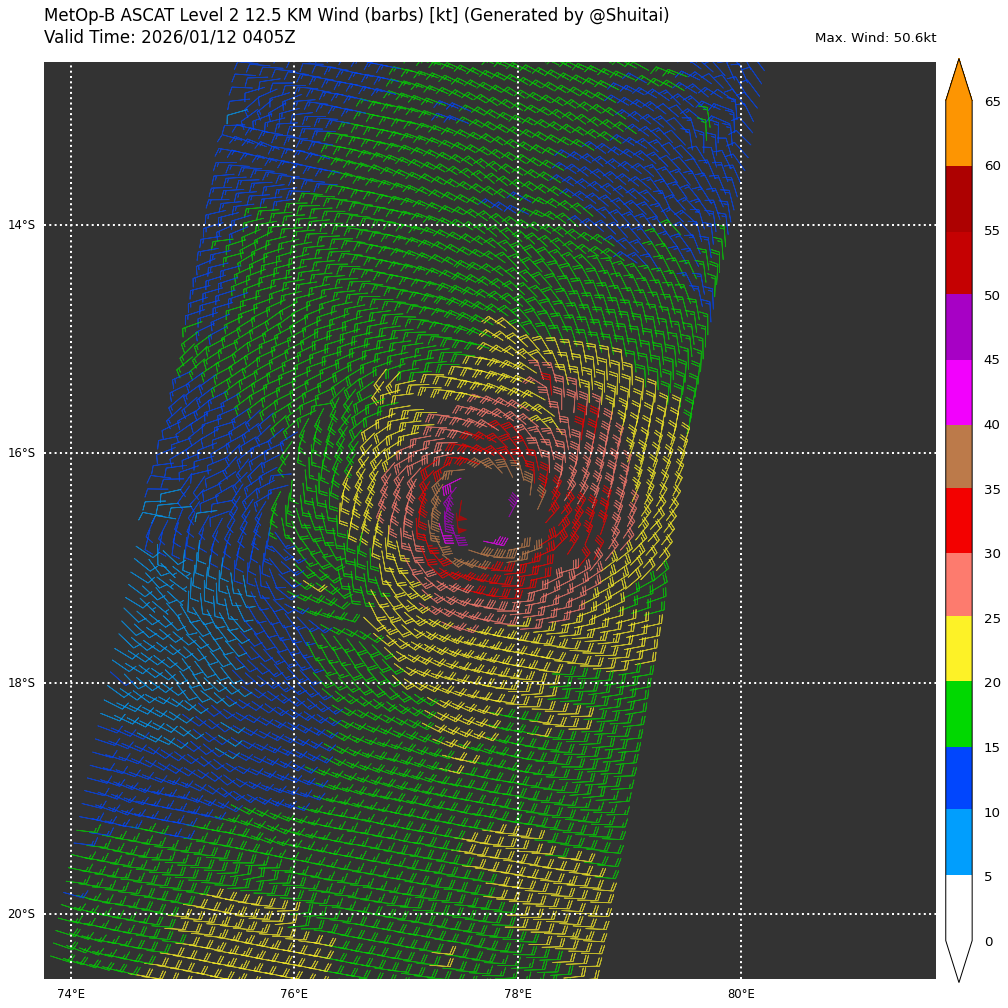
Task: Pick the magenta 40–45 kt colorbar band
Action: tap(958, 392)
